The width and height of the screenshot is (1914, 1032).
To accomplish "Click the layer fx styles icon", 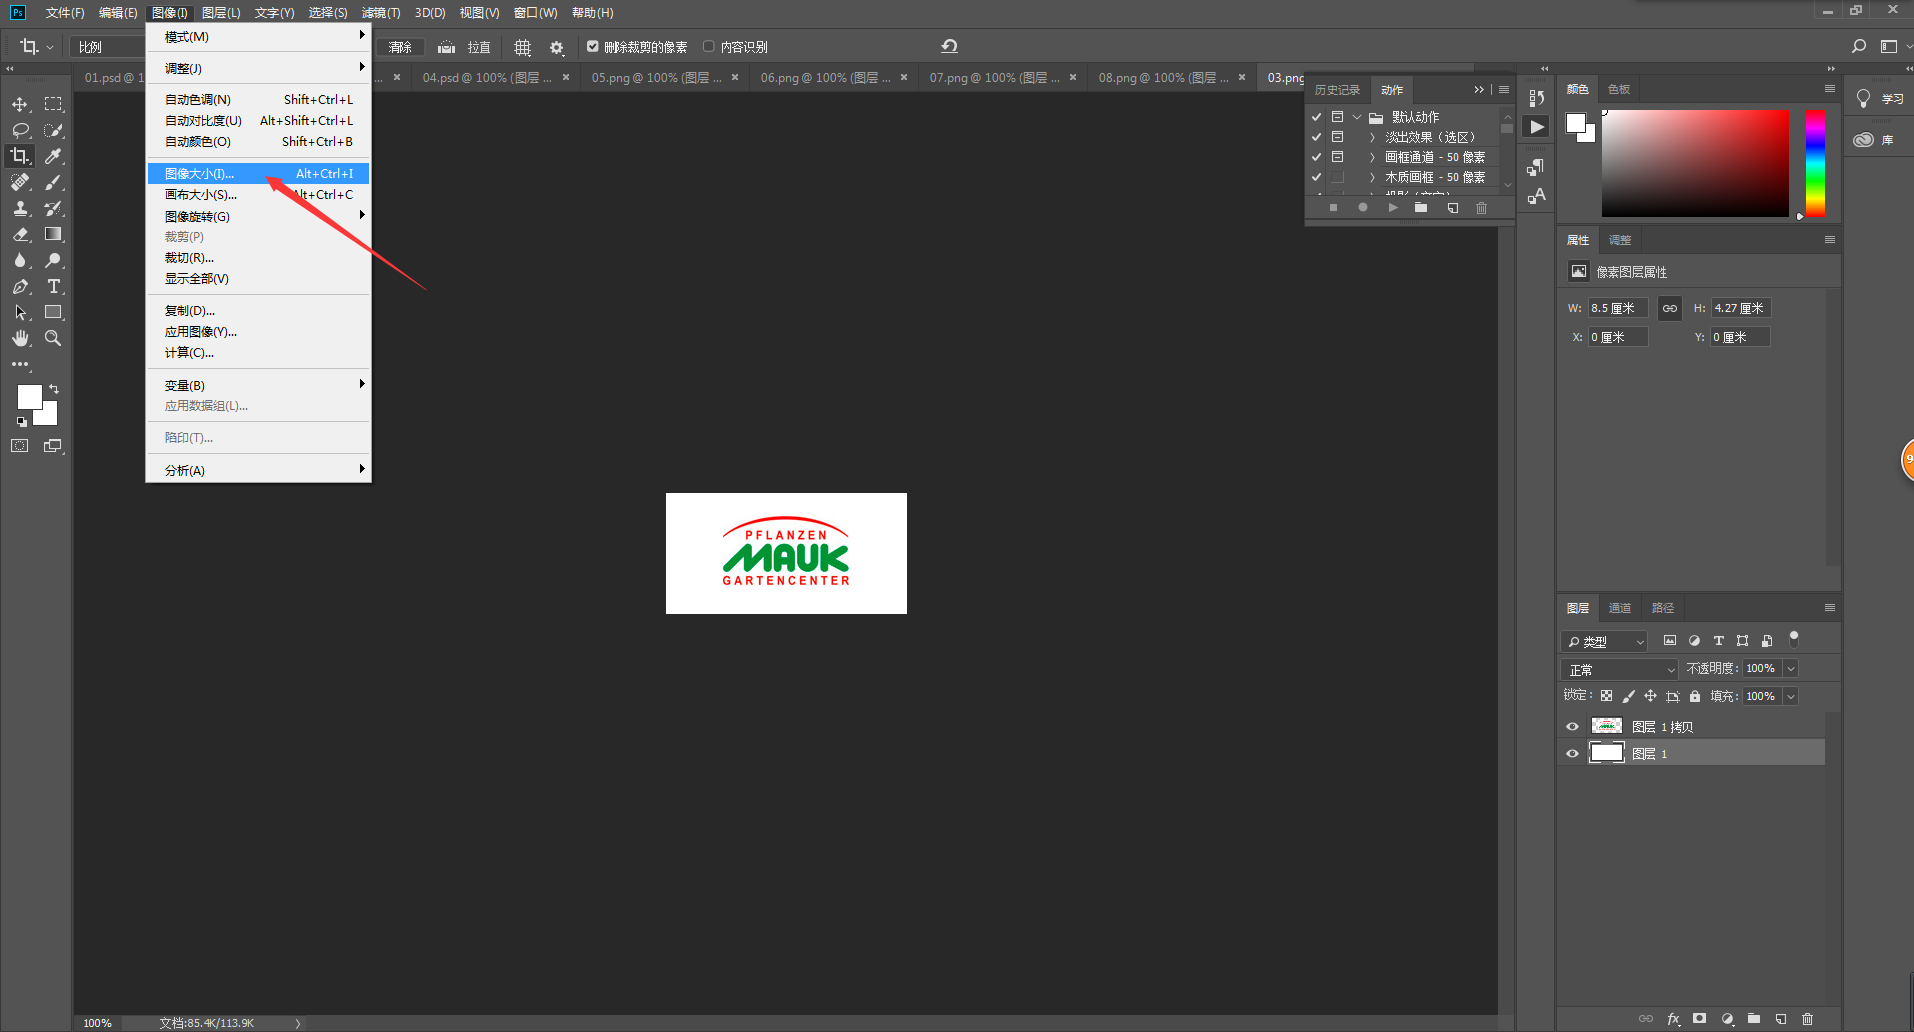I will coord(1673,1019).
